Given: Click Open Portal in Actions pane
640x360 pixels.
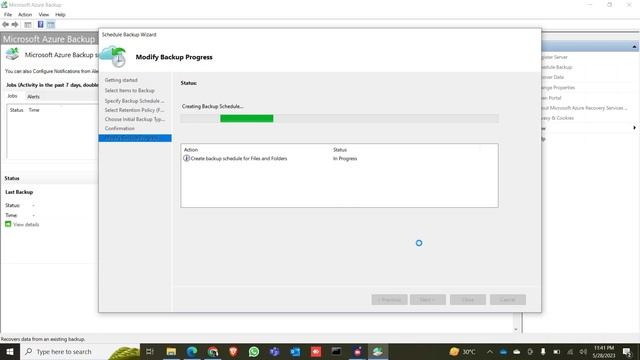Looking at the screenshot, I should point(551,98).
